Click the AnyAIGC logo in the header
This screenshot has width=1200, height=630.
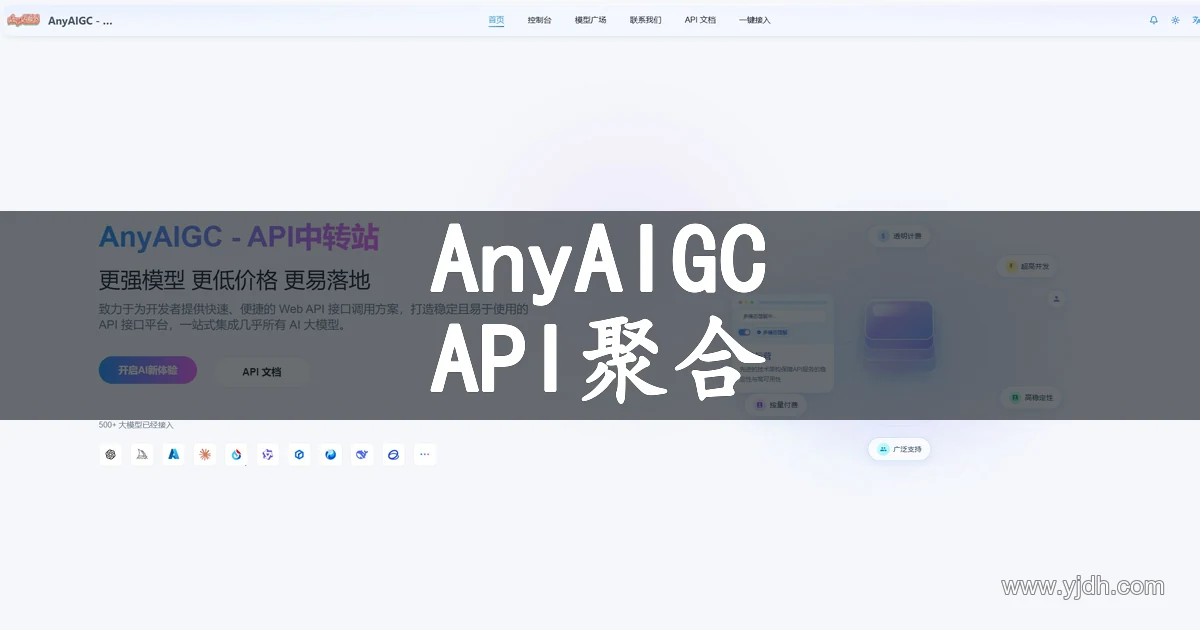[23, 20]
